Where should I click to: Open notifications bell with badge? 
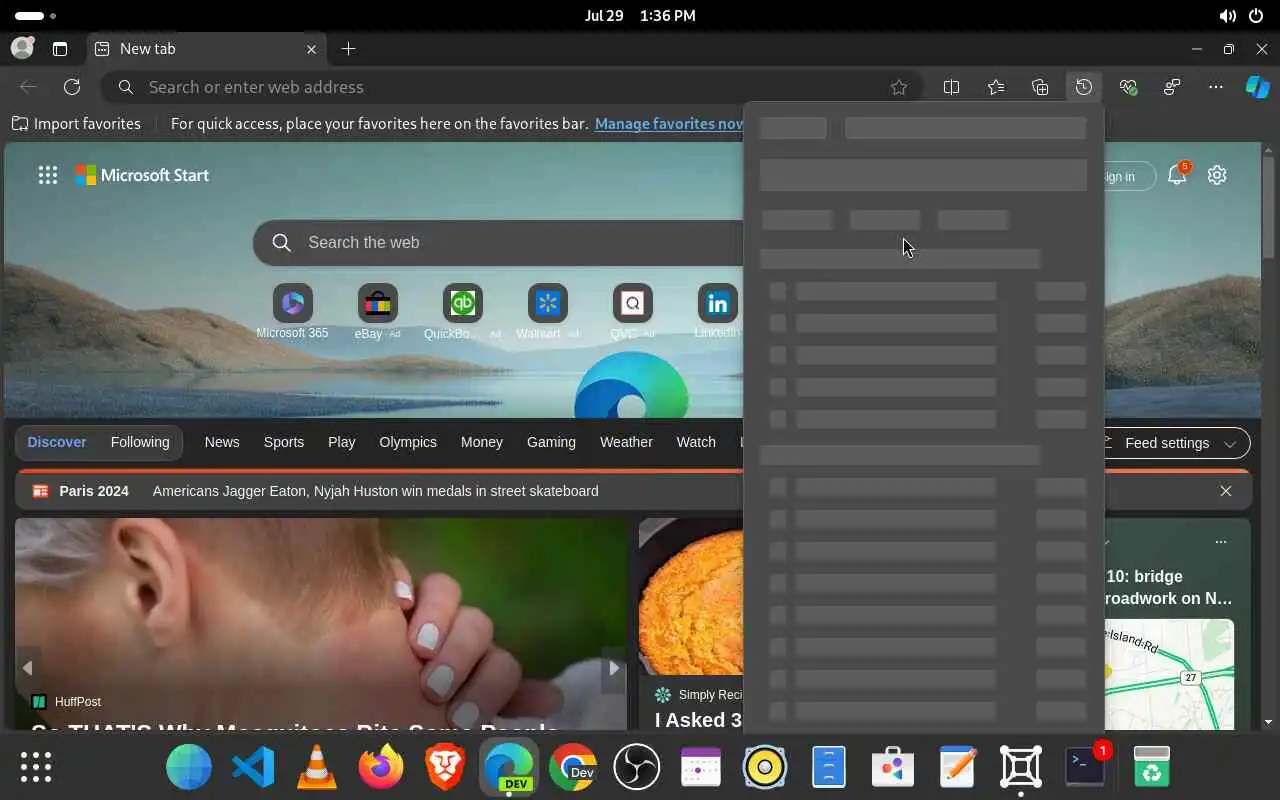1177,175
